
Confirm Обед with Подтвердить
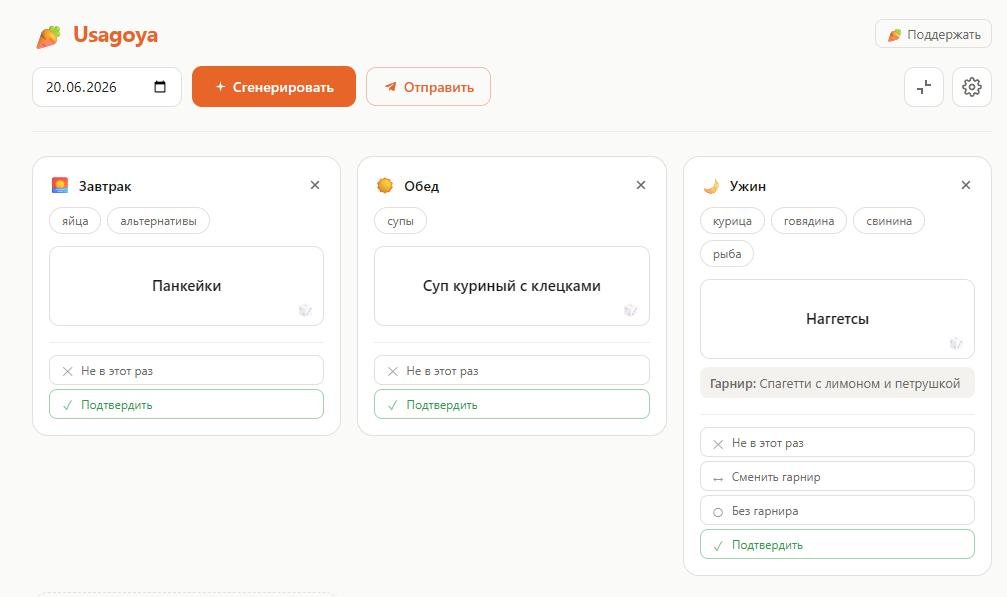point(512,404)
